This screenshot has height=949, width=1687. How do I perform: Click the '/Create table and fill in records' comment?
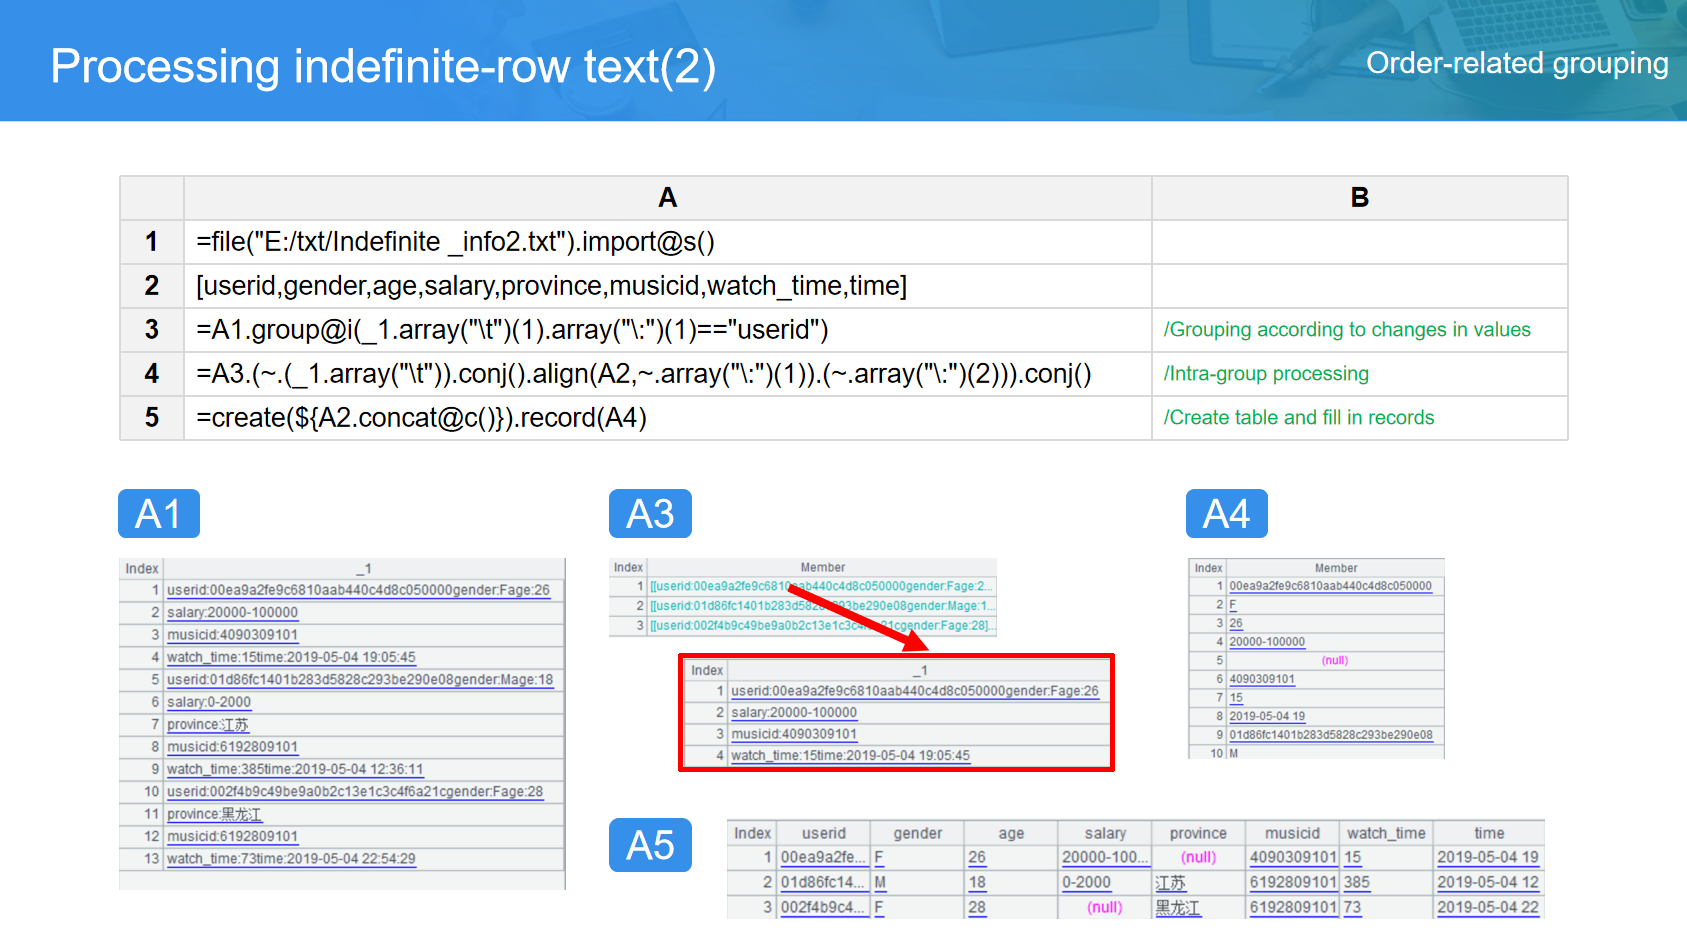1298,418
